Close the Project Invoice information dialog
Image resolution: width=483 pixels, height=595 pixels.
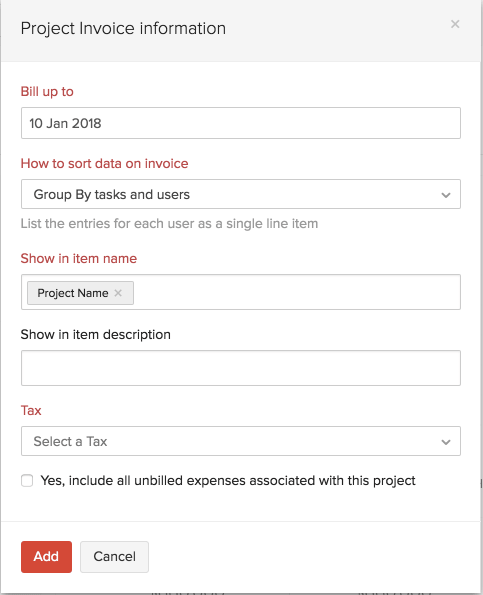(455, 24)
